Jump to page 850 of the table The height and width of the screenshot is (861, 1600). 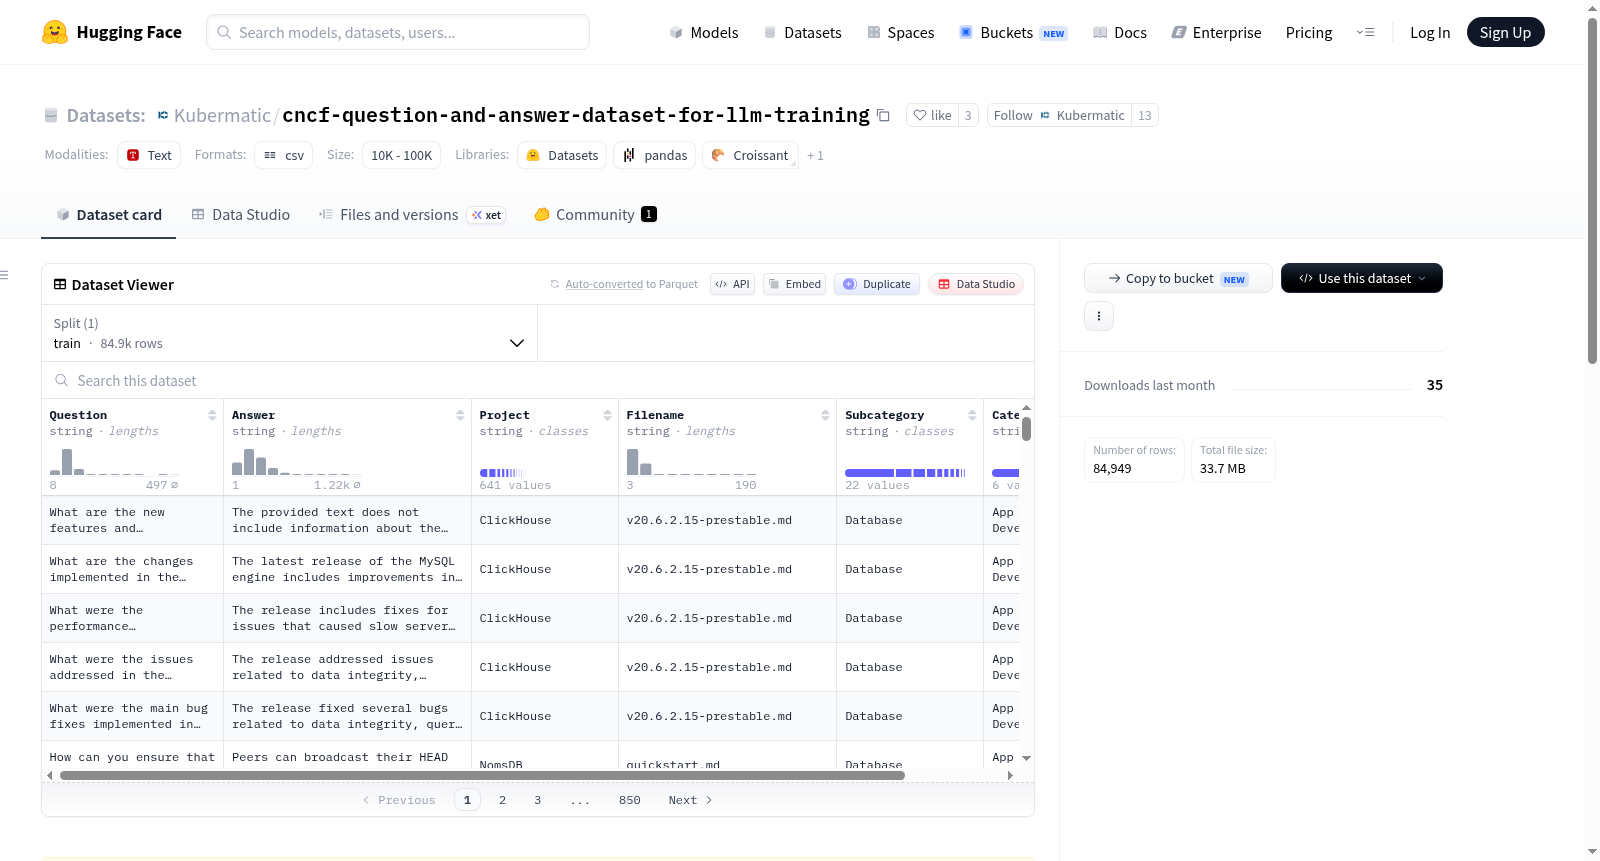point(629,800)
